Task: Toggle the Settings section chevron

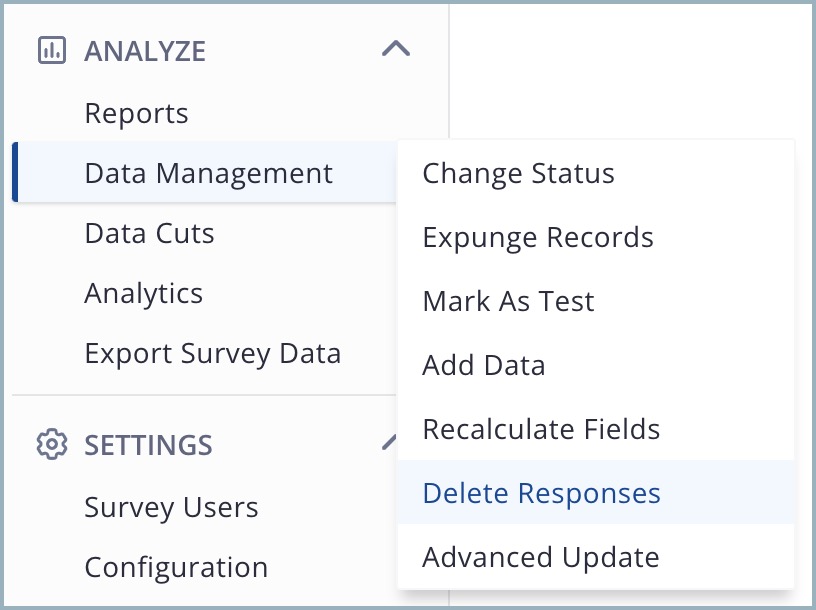Action: coord(389,443)
